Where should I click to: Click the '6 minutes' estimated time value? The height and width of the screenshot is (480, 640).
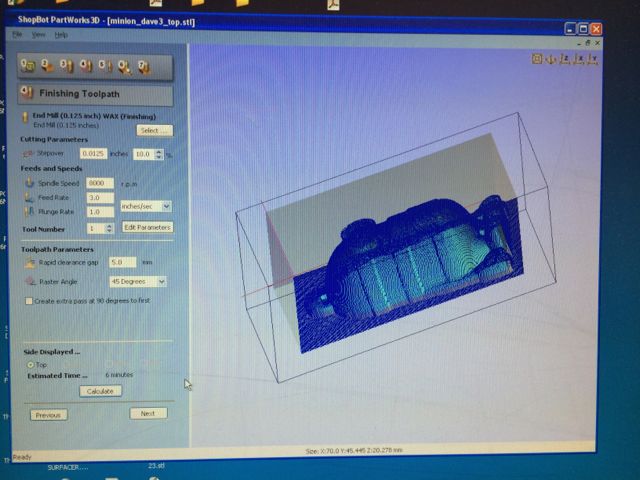click(119, 375)
